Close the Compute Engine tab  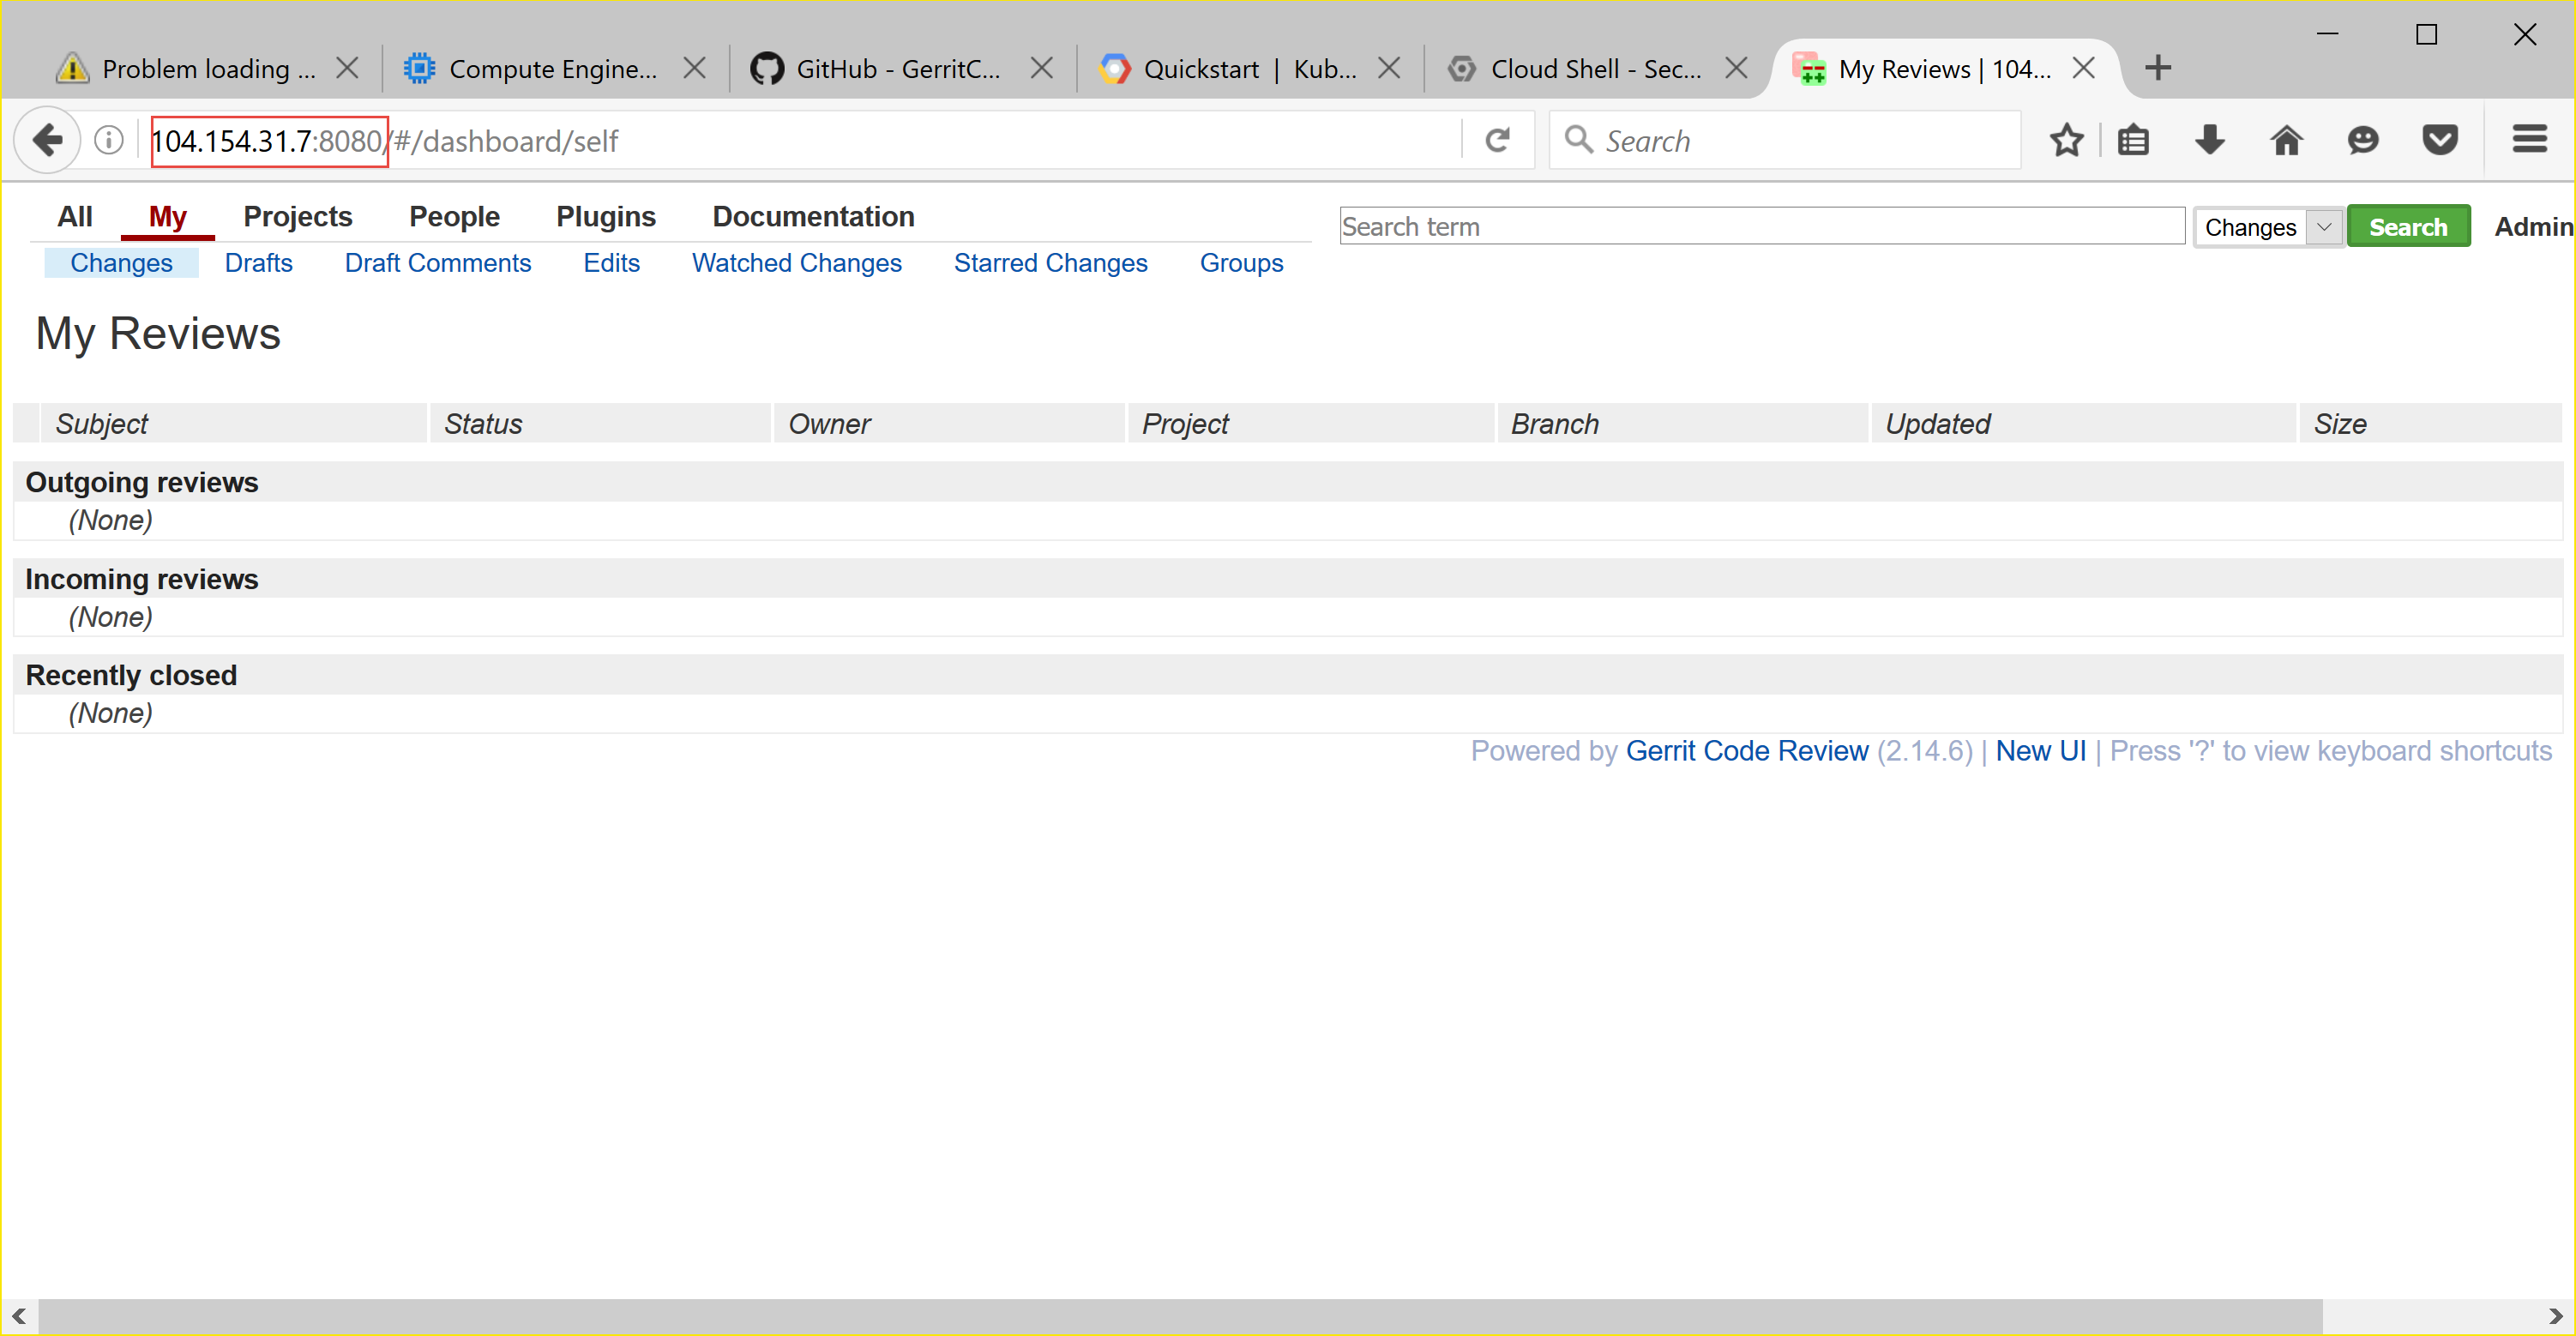click(x=694, y=68)
